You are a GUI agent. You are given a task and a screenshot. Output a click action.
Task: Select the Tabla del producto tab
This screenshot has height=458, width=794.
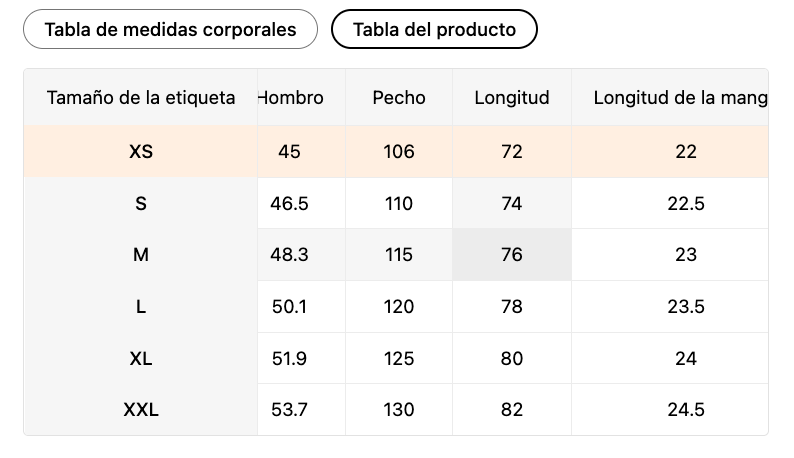(434, 29)
